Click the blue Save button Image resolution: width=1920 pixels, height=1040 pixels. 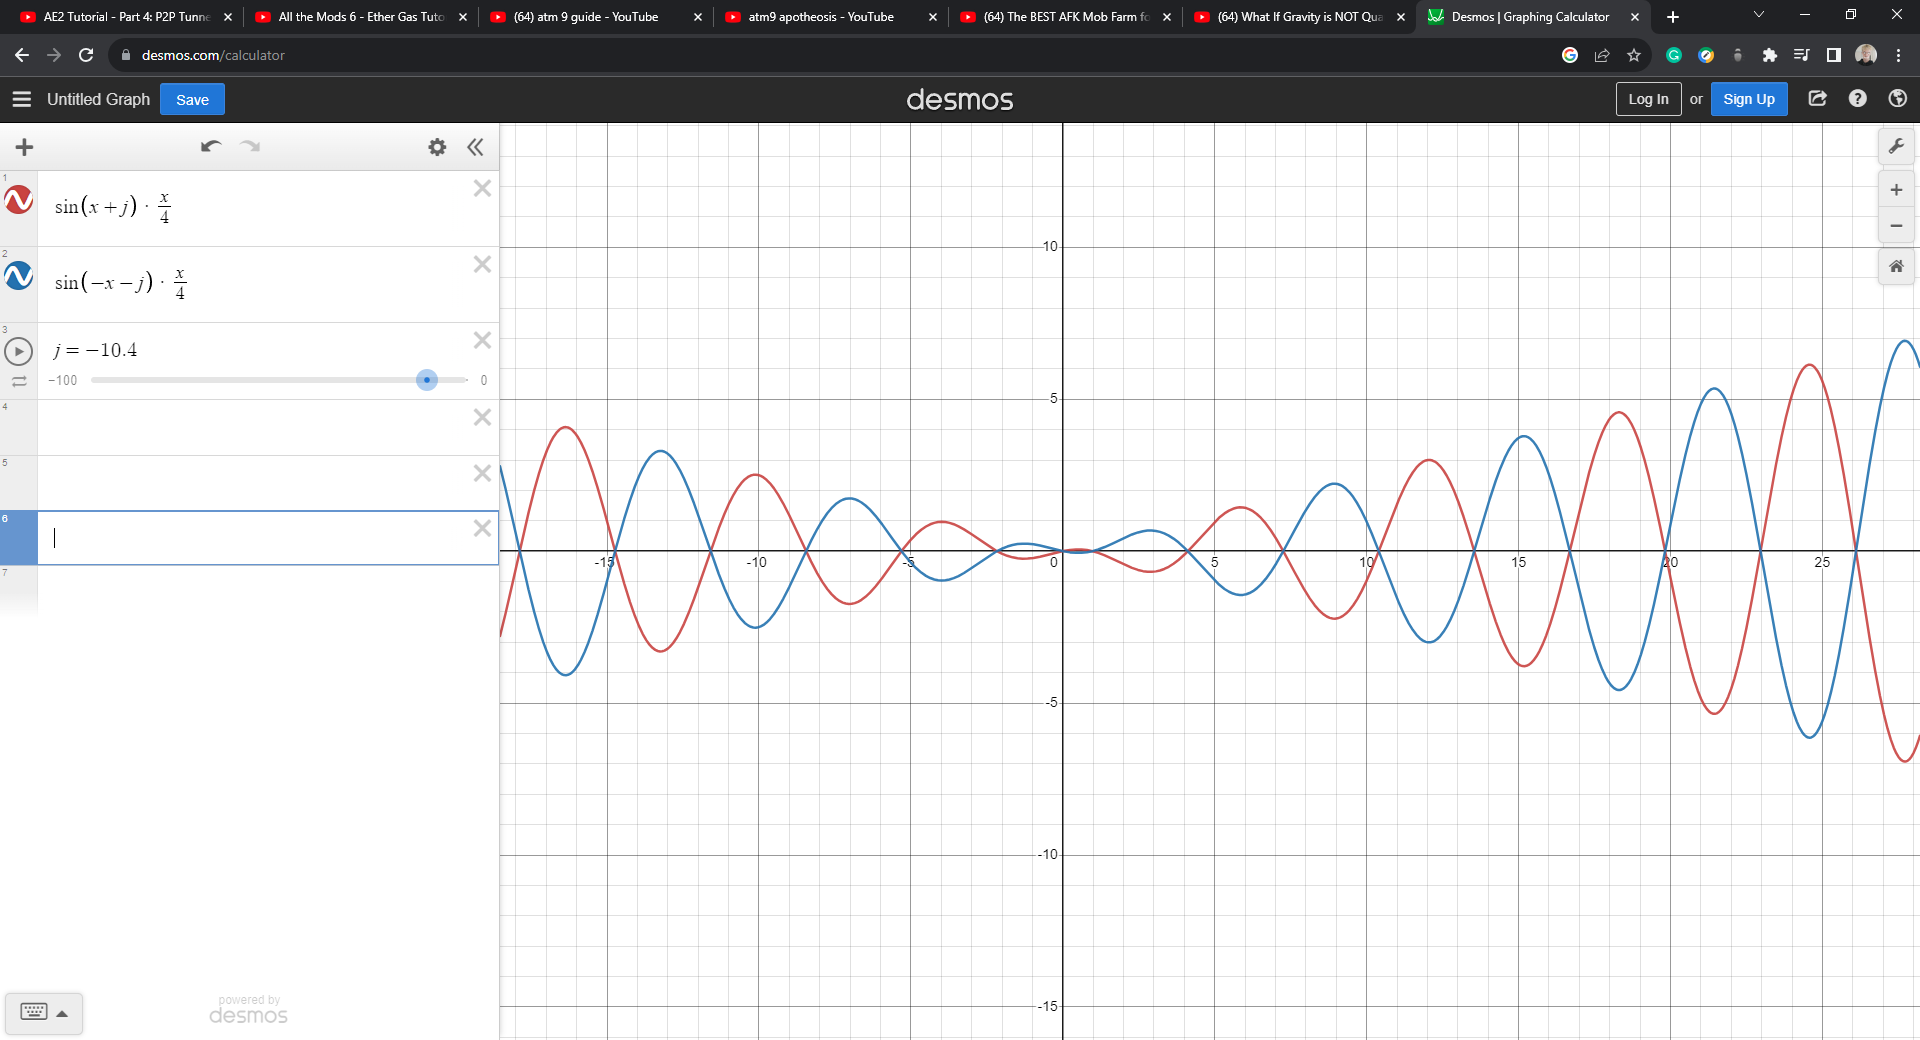point(192,99)
